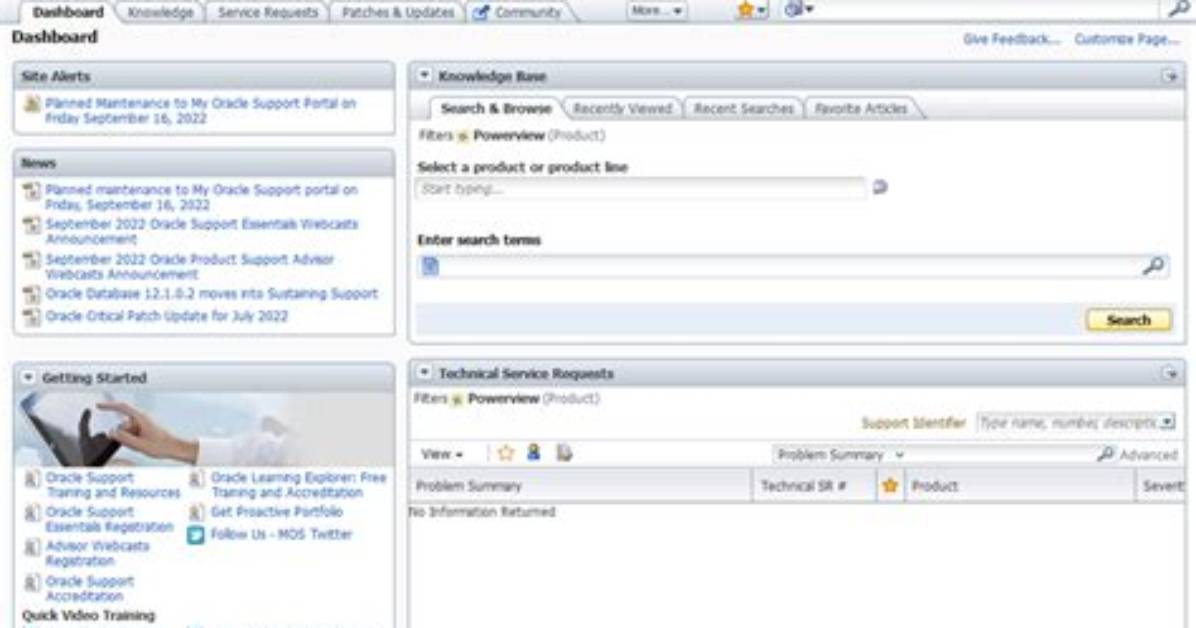Select the Search & Browse tab
The image size is (1196, 628).
[496, 108]
